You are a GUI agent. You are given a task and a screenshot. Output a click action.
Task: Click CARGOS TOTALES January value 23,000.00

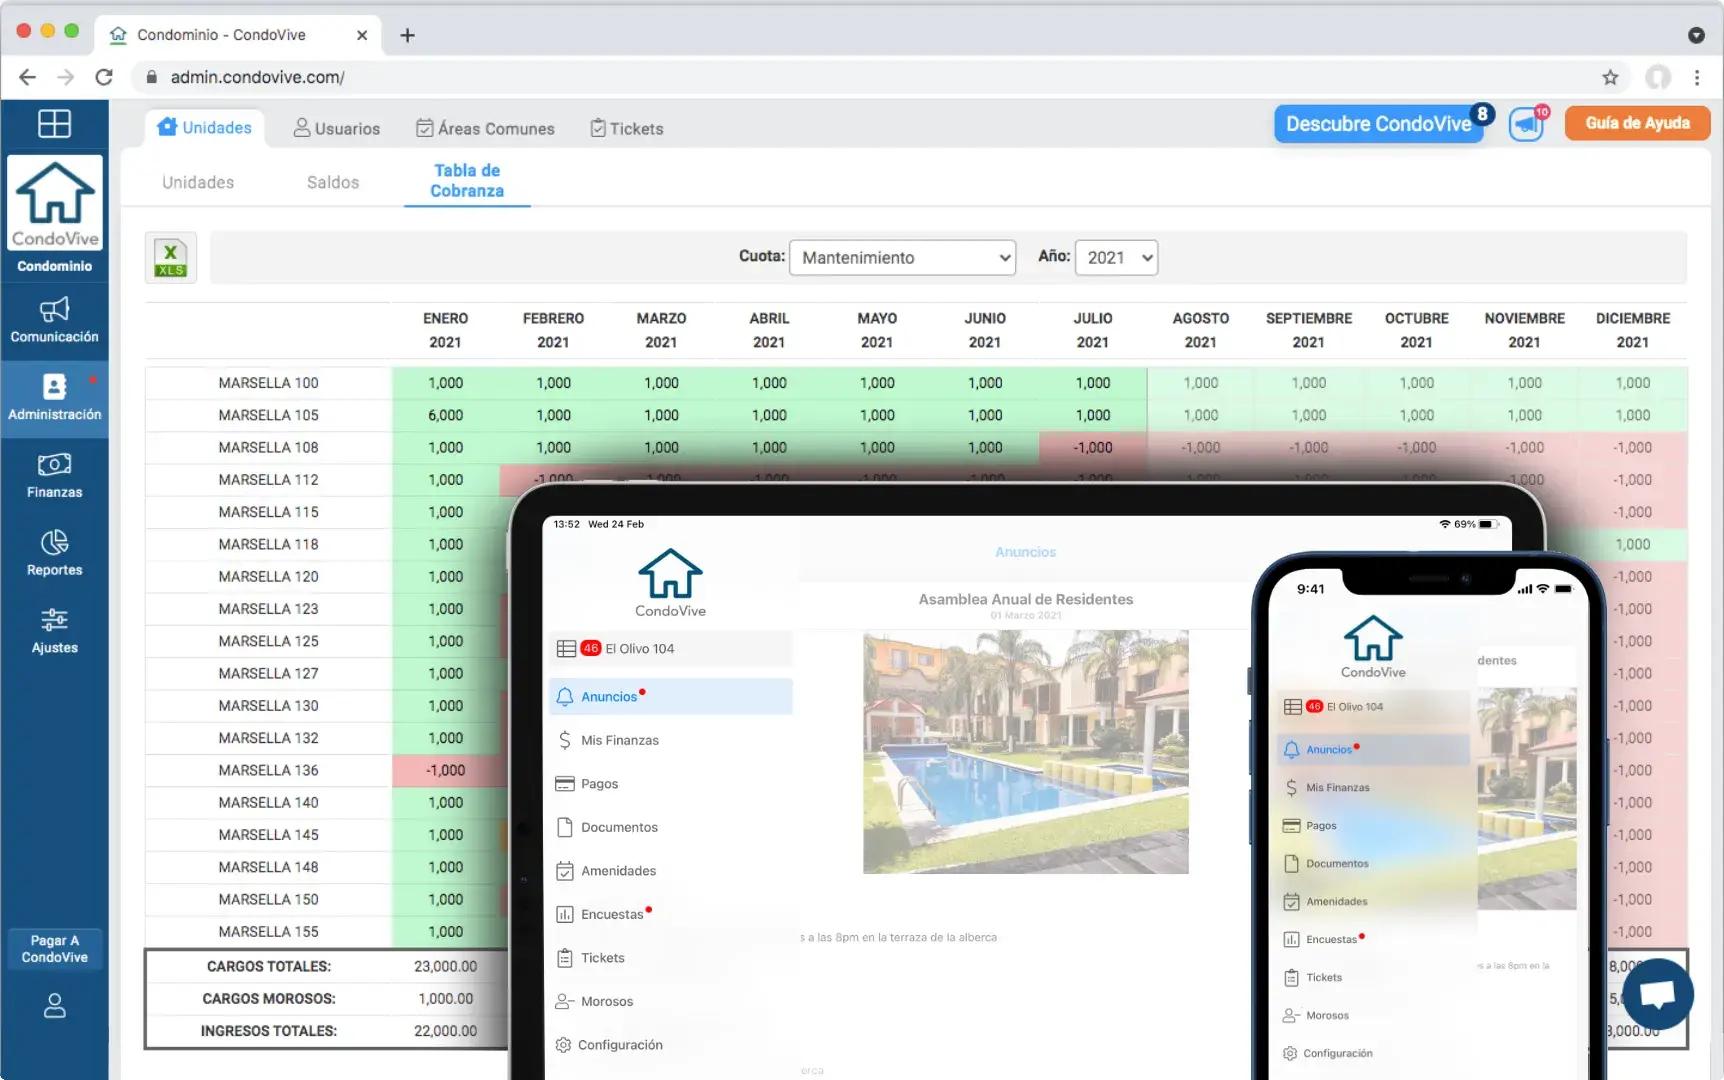[445, 966]
